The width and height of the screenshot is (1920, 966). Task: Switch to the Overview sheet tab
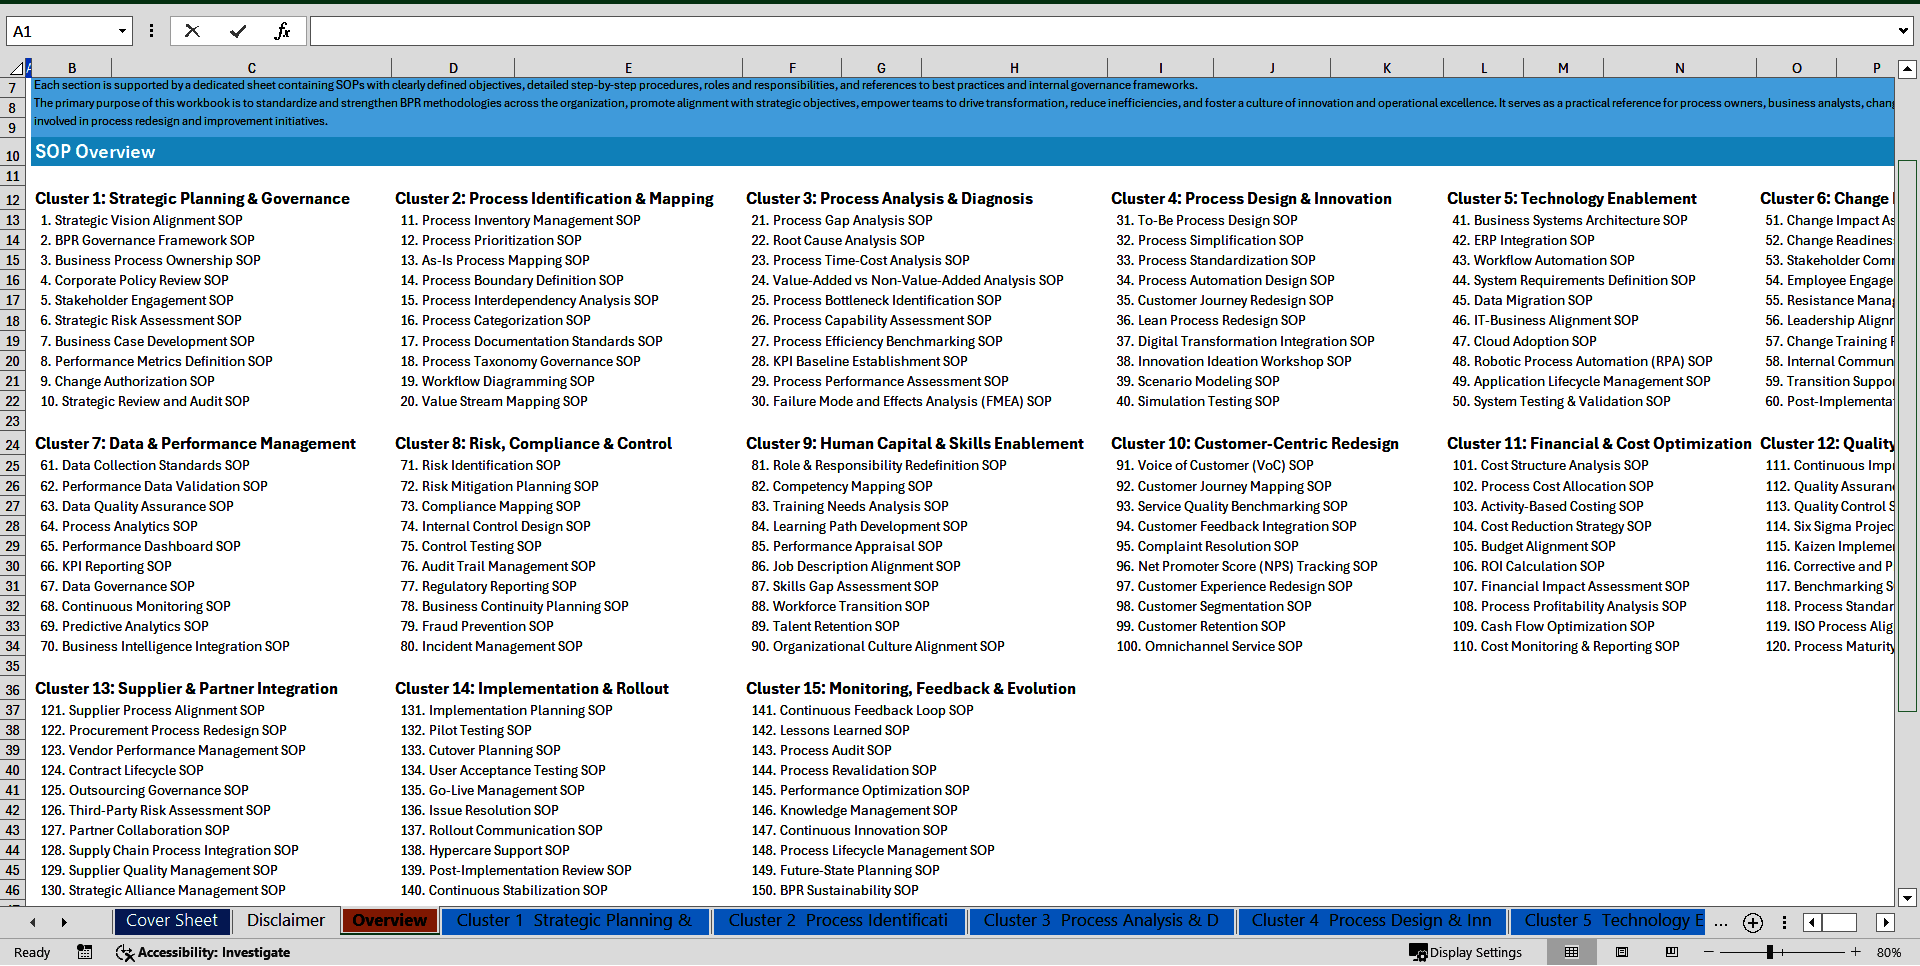(389, 920)
